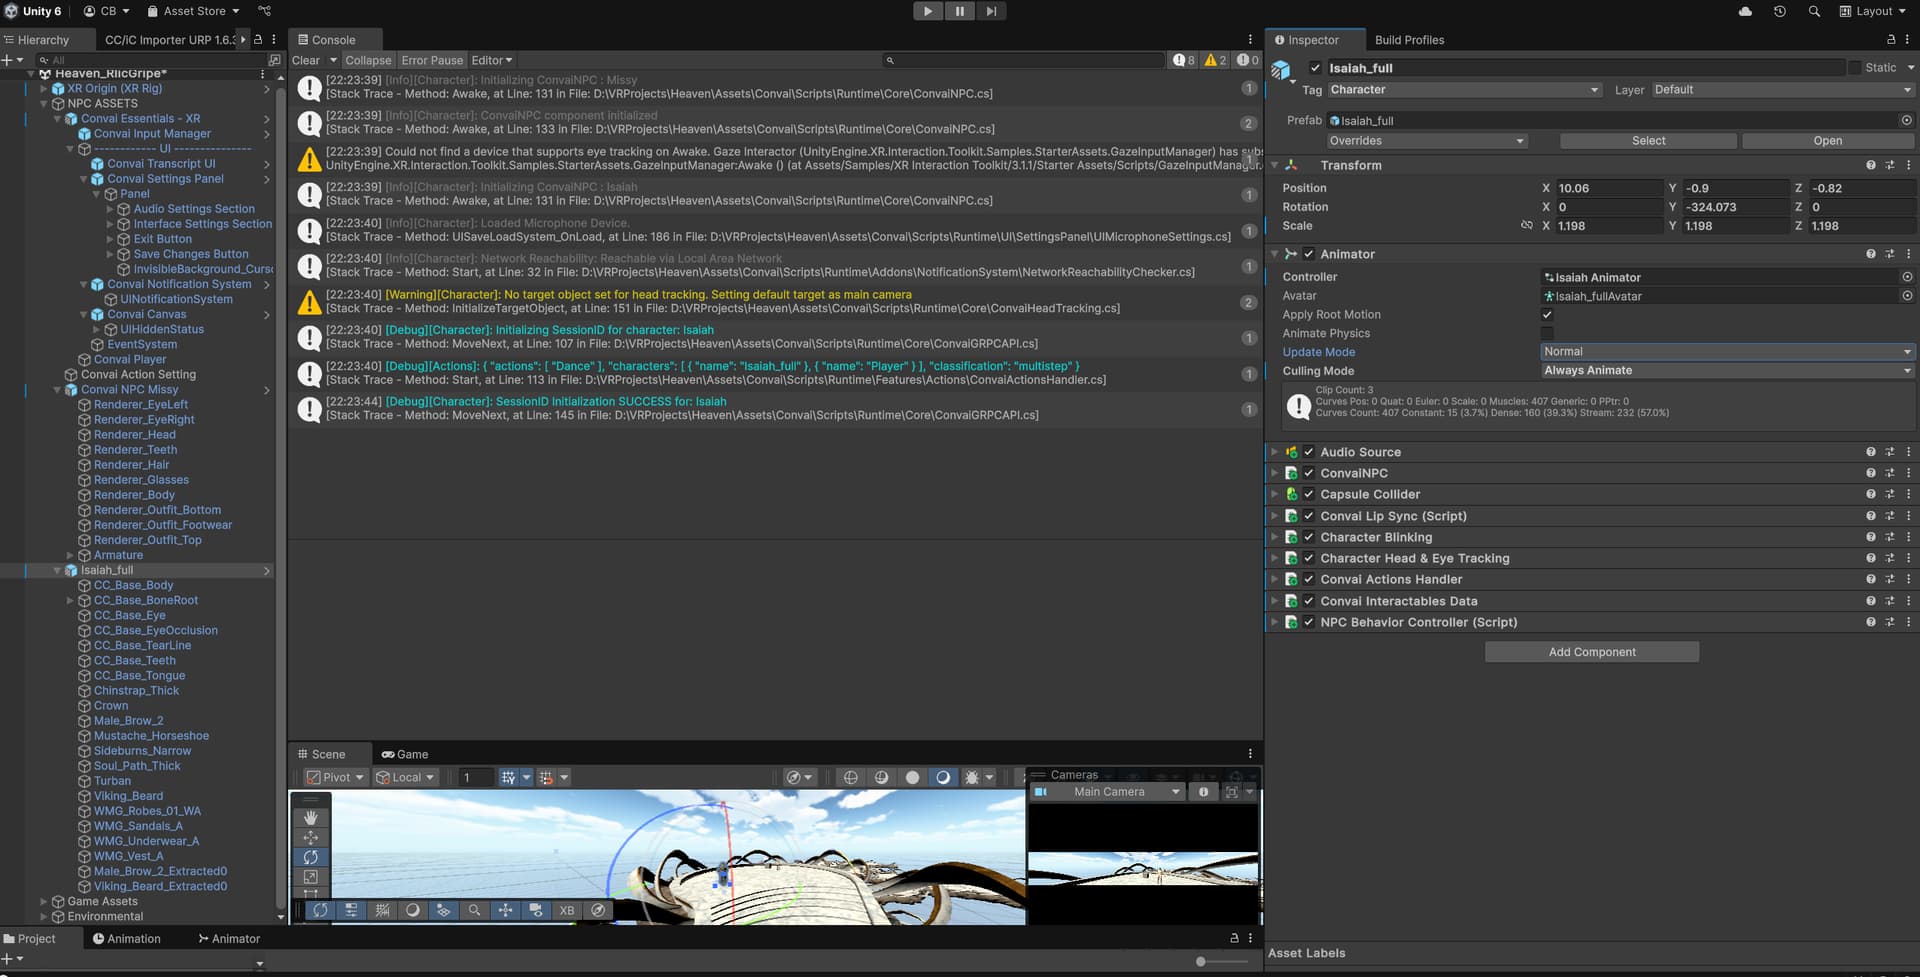Click the Pause button in the top toolbar
The height and width of the screenshot is (977, 1920).
coord(959,11)
